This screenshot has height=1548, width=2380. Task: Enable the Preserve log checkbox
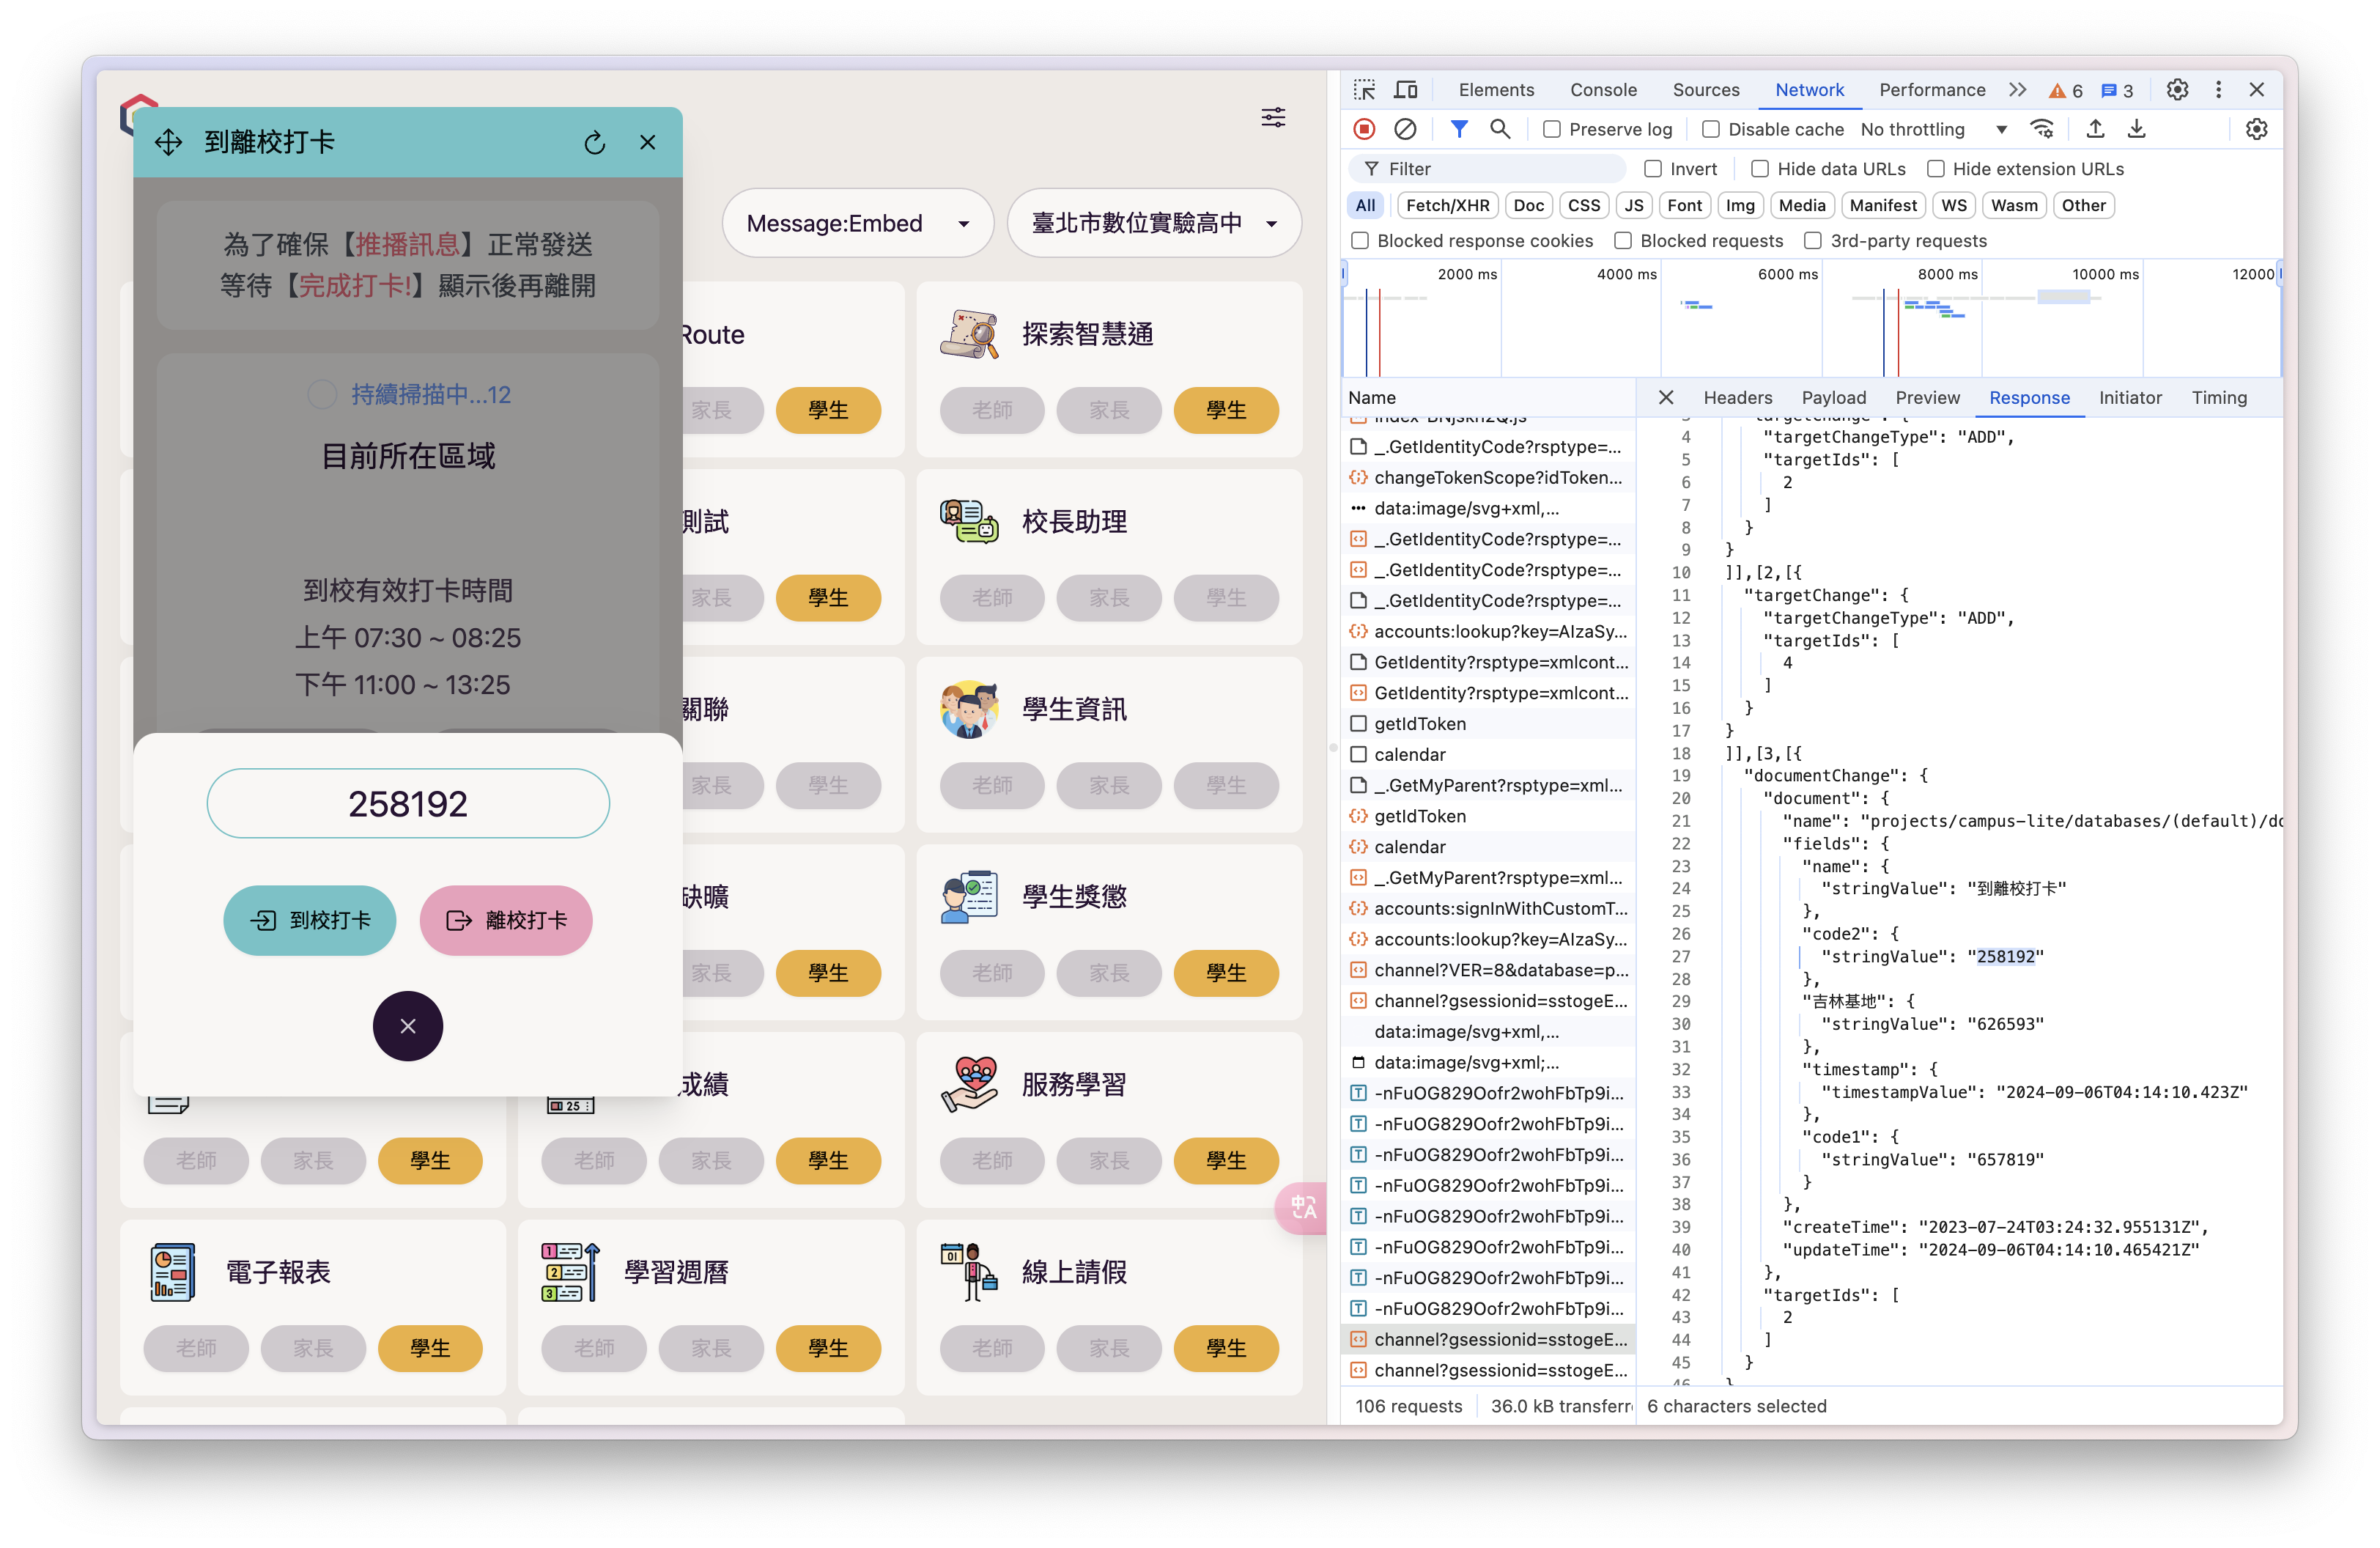click(x=1552, y=129)
